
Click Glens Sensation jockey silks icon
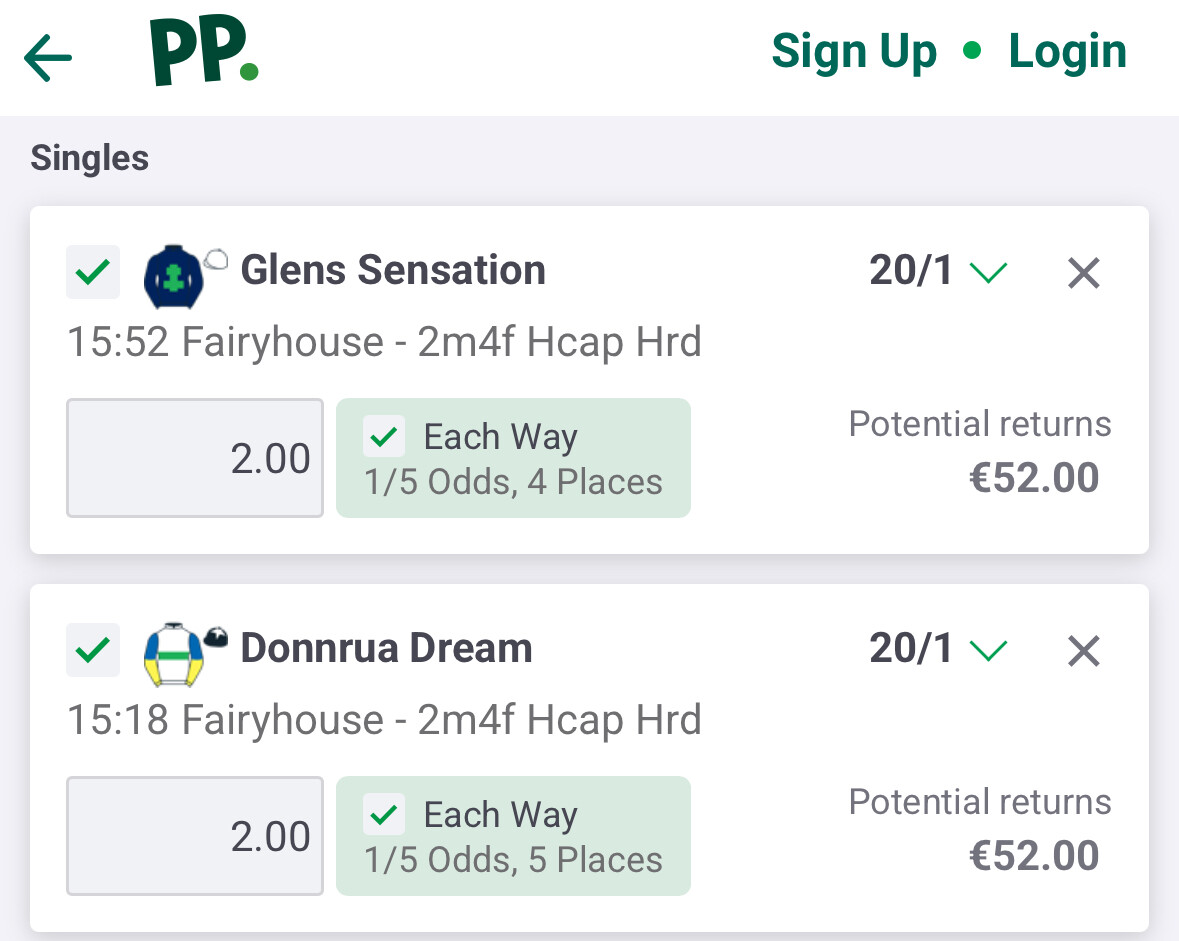[x=173, y=275]
